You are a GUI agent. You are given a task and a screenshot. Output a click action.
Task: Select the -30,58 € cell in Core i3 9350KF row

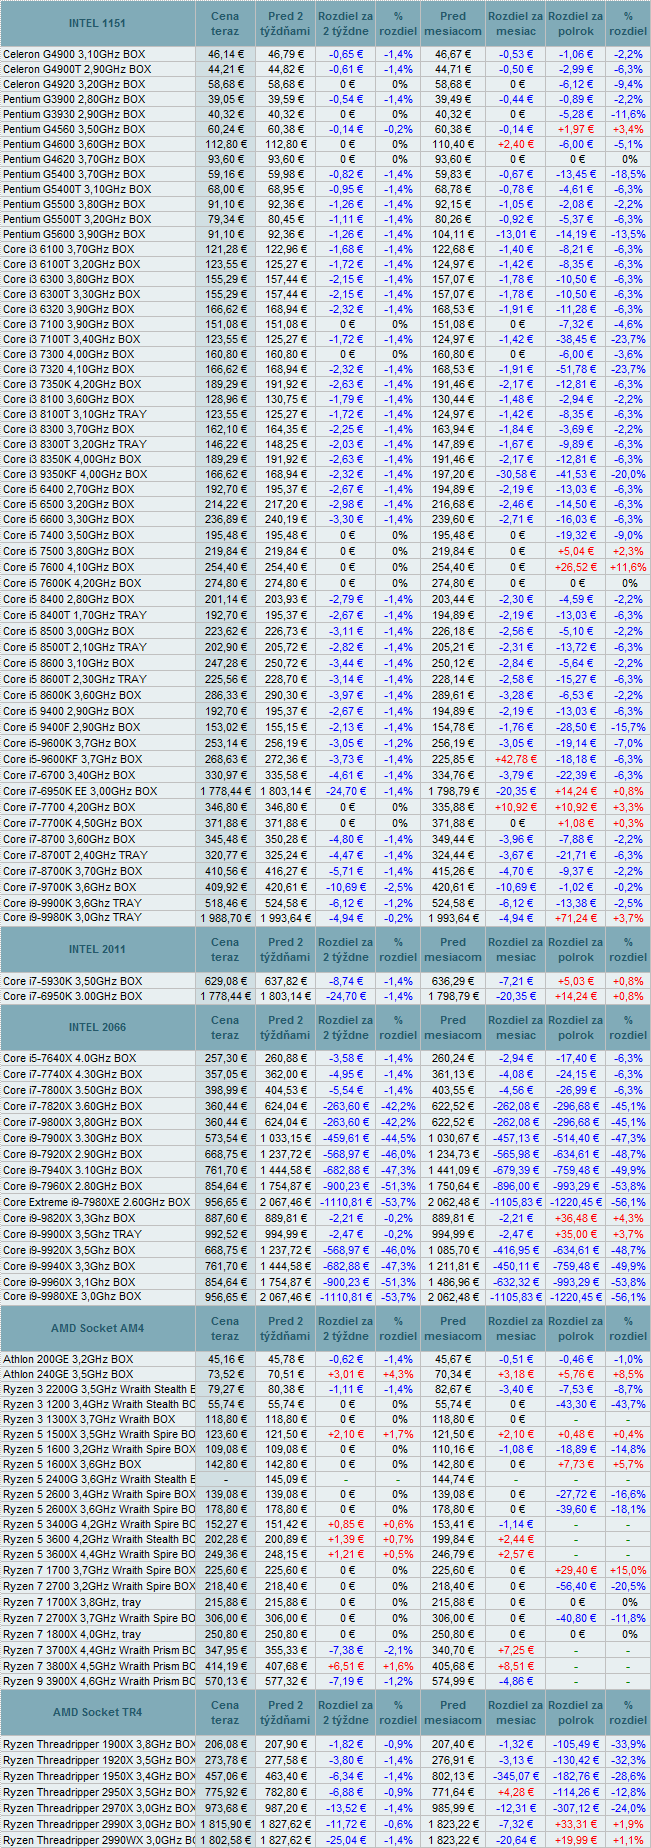[516, 474]
